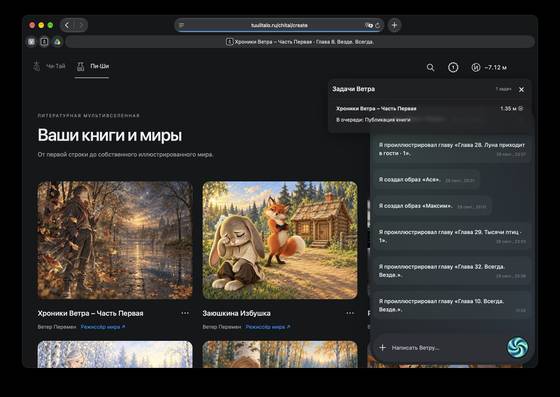Click Ветер Перемен author under Заюшкина Избушка
This screenshot has height=397, width=560.
coord(222,327)
